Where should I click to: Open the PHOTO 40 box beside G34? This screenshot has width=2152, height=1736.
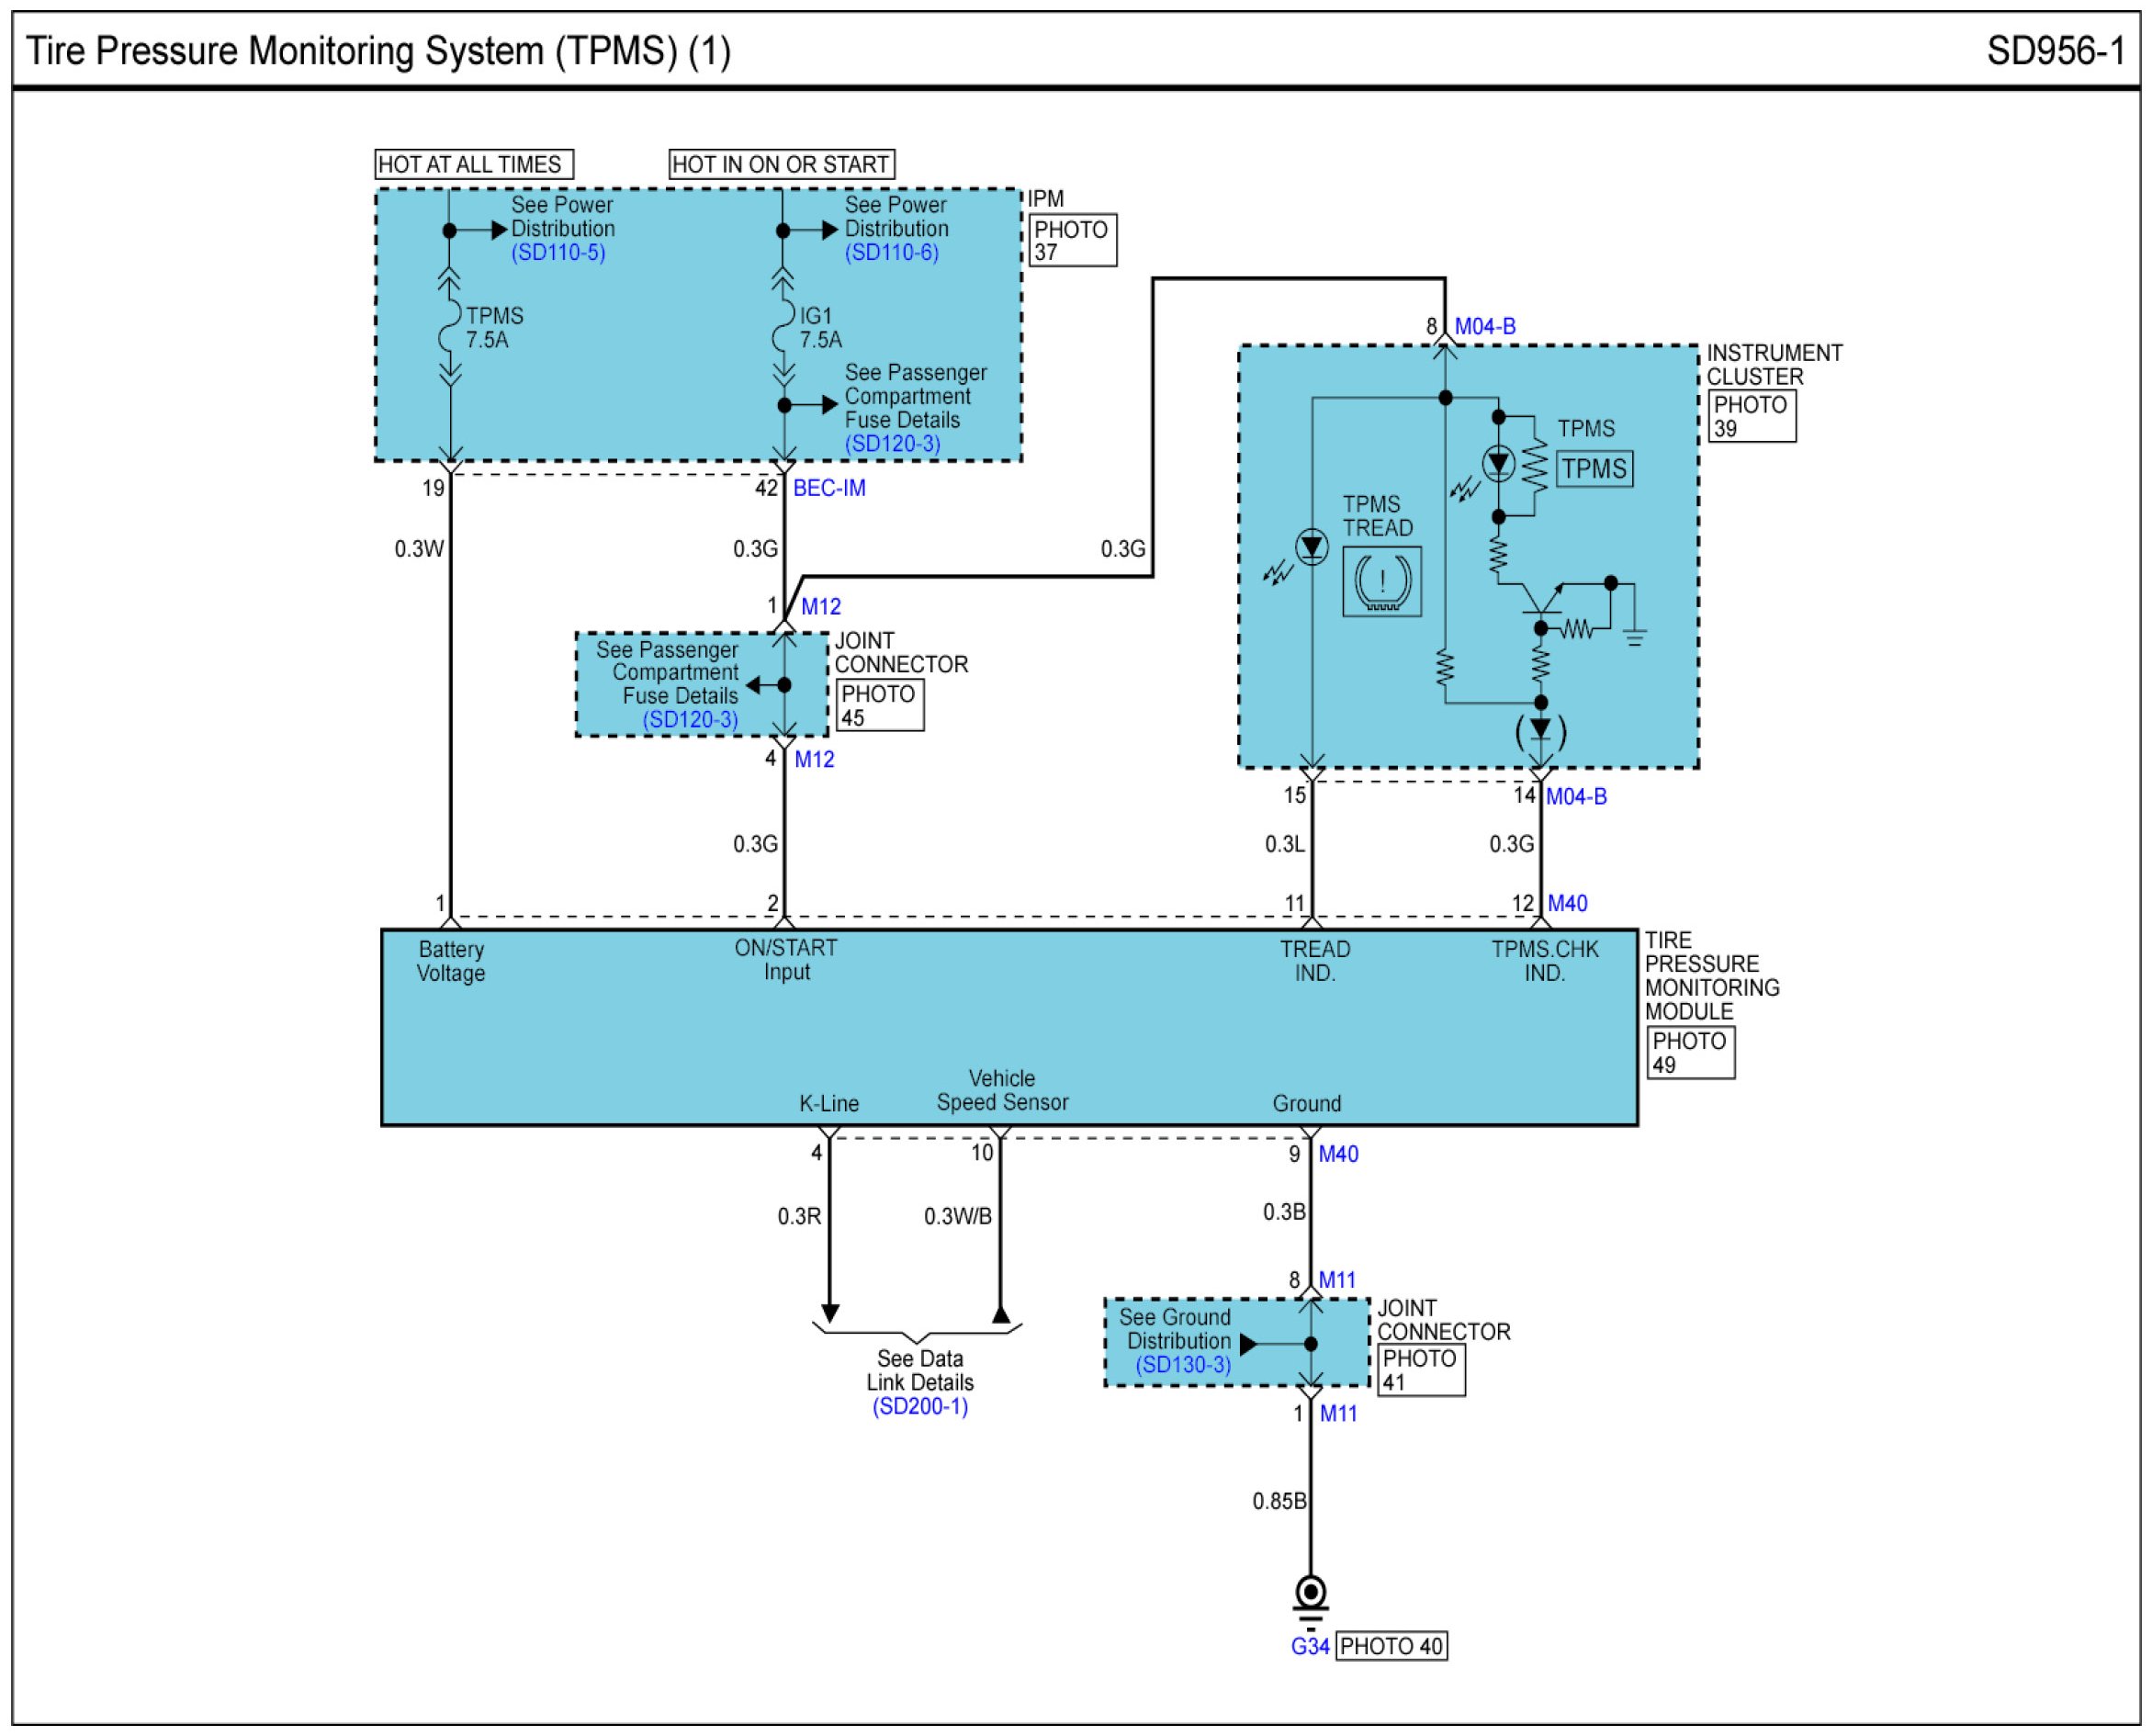(x=1391, y=1646)
